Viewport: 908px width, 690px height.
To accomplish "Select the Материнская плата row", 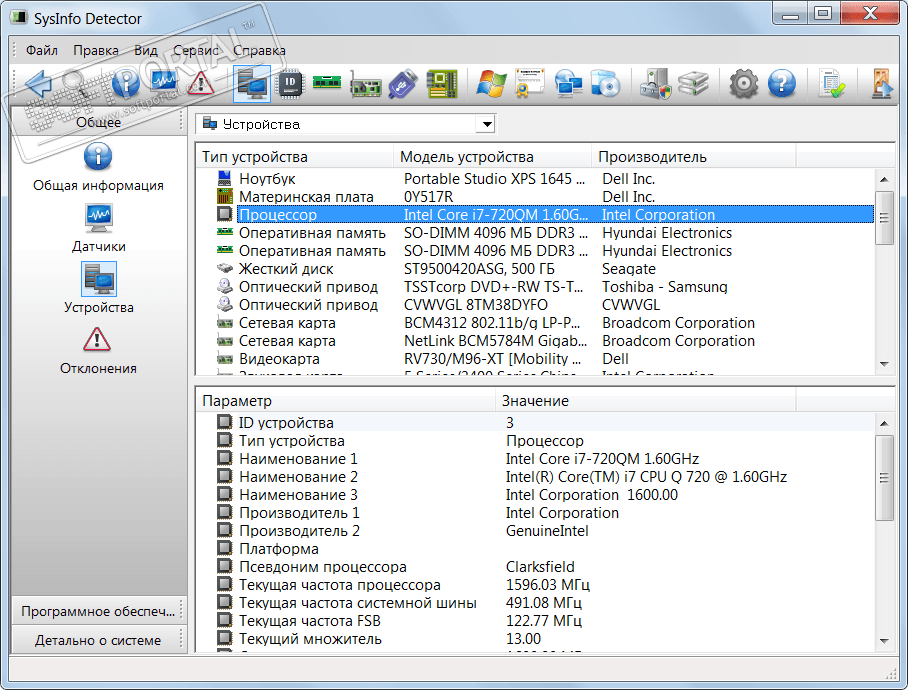I will pos(536,197).
